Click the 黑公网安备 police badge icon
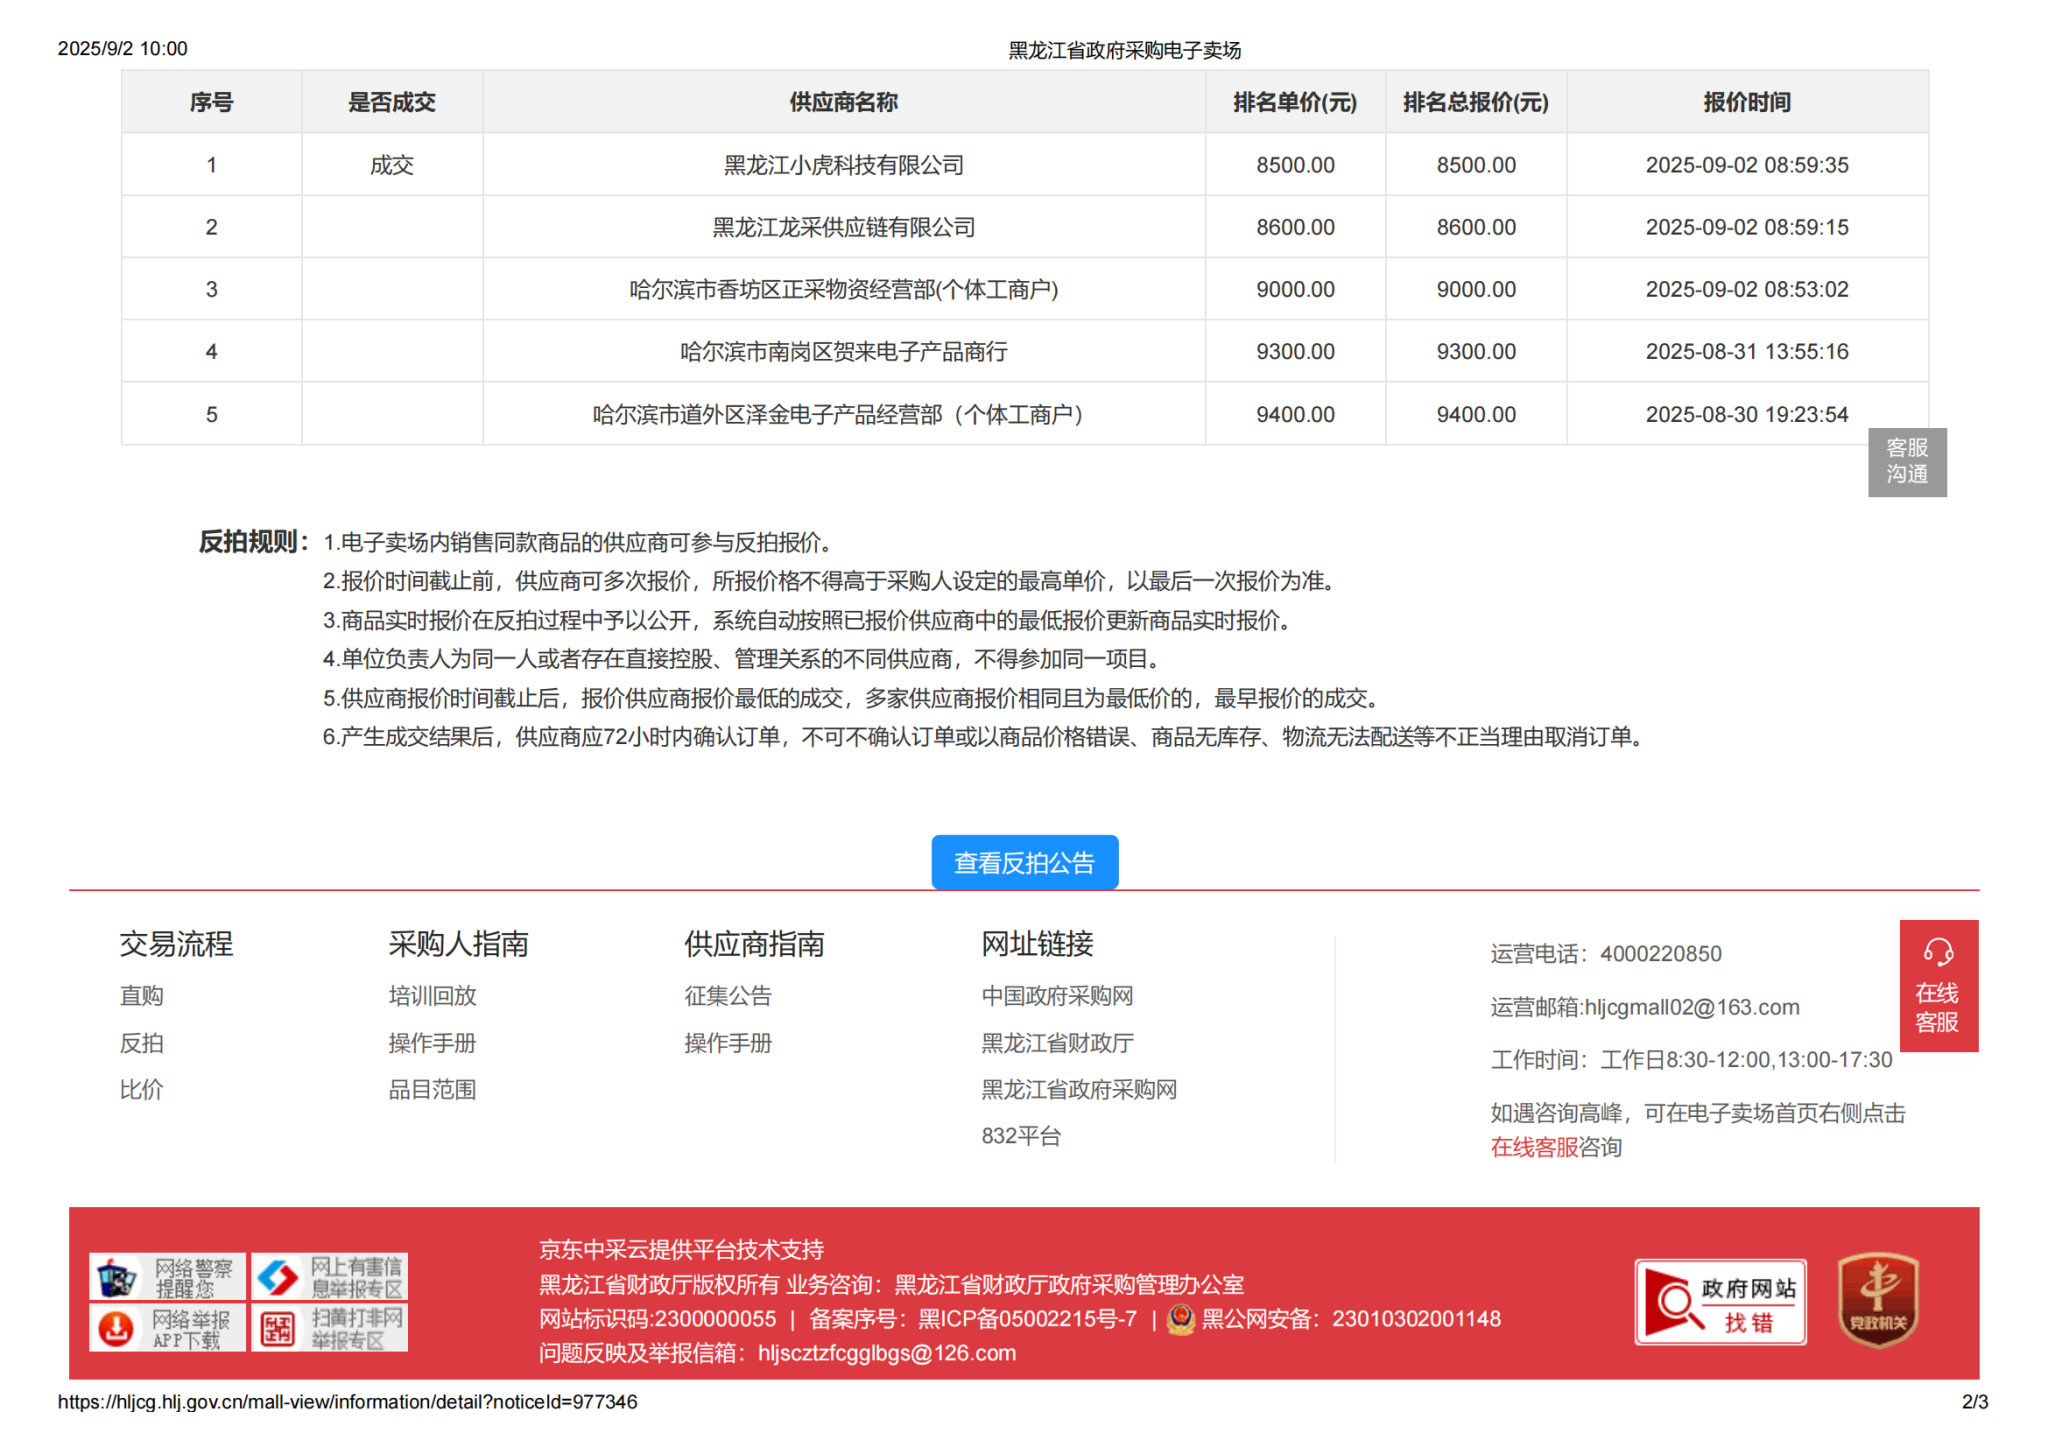This screenshot has width=2048, height=1447. 1181,1319
